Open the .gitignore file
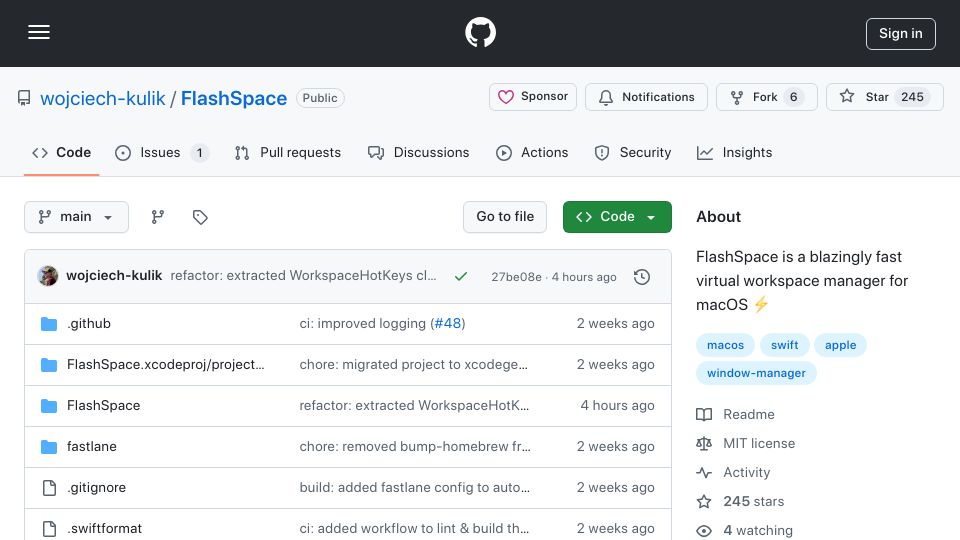Screen dimensions: 960x540 pyautogui.click(x=97, y=487)
